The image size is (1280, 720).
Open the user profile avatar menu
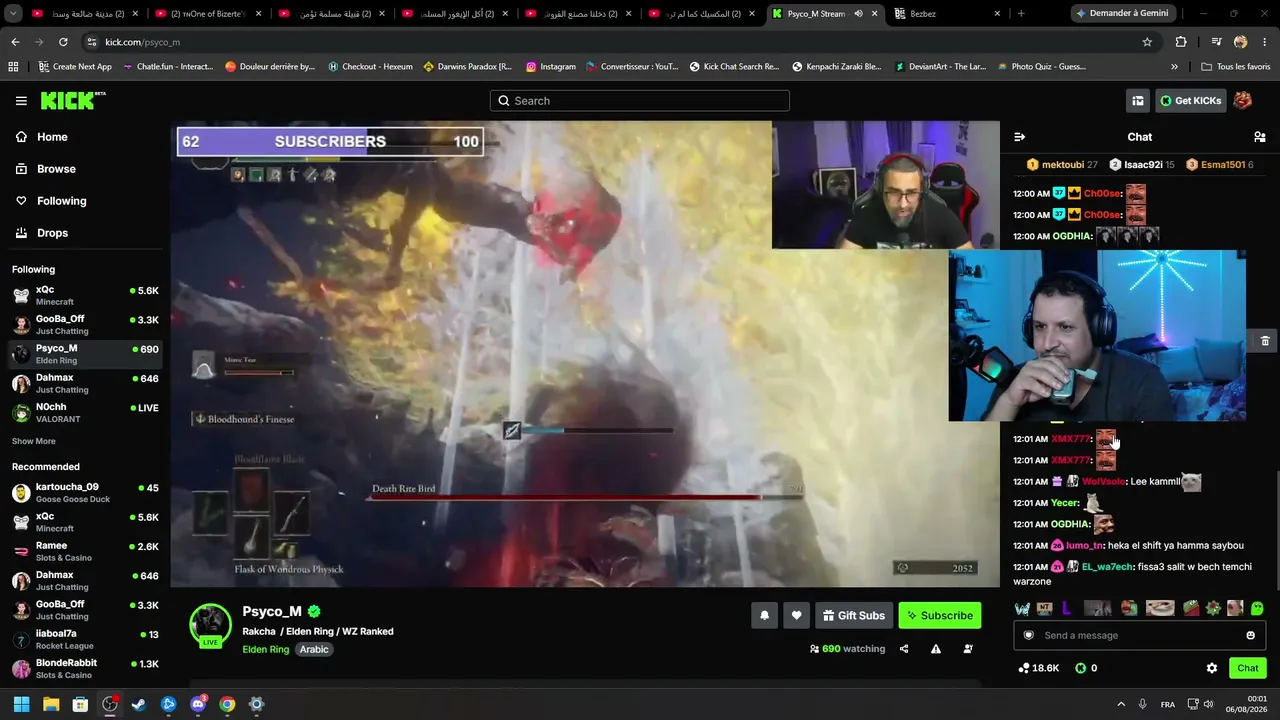click(x=1243, y=100)
